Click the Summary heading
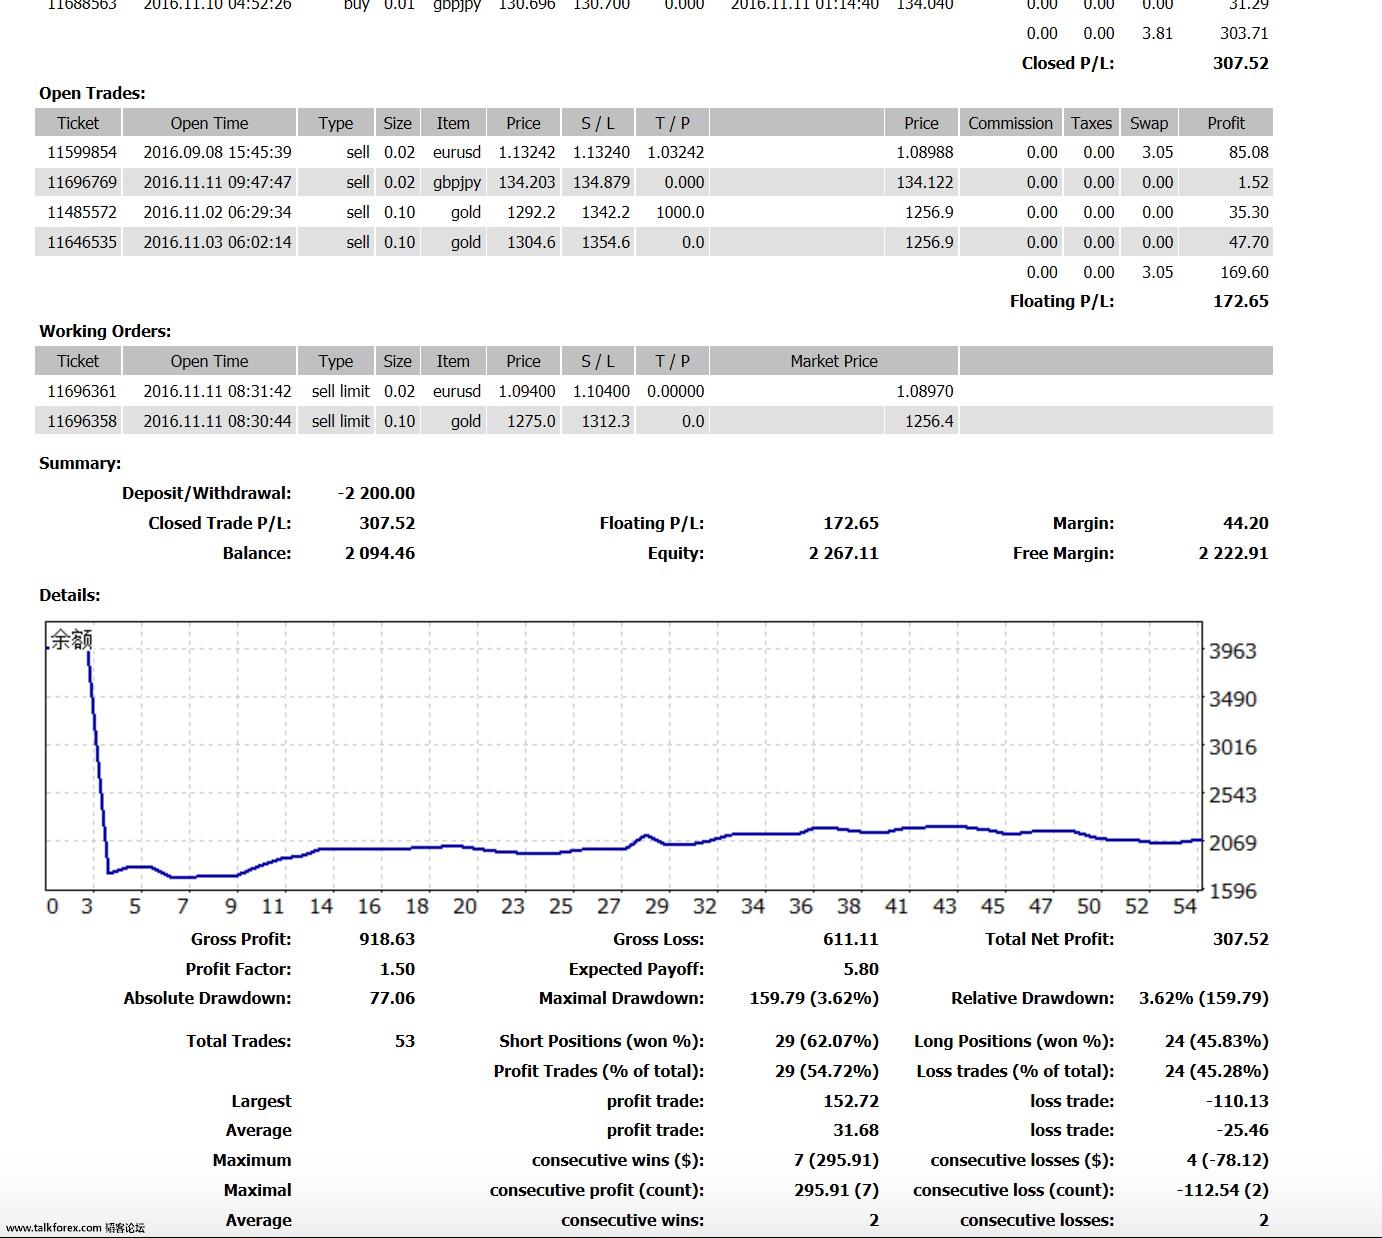Viewport: 1382px width, 1238px height. [80, 463]
